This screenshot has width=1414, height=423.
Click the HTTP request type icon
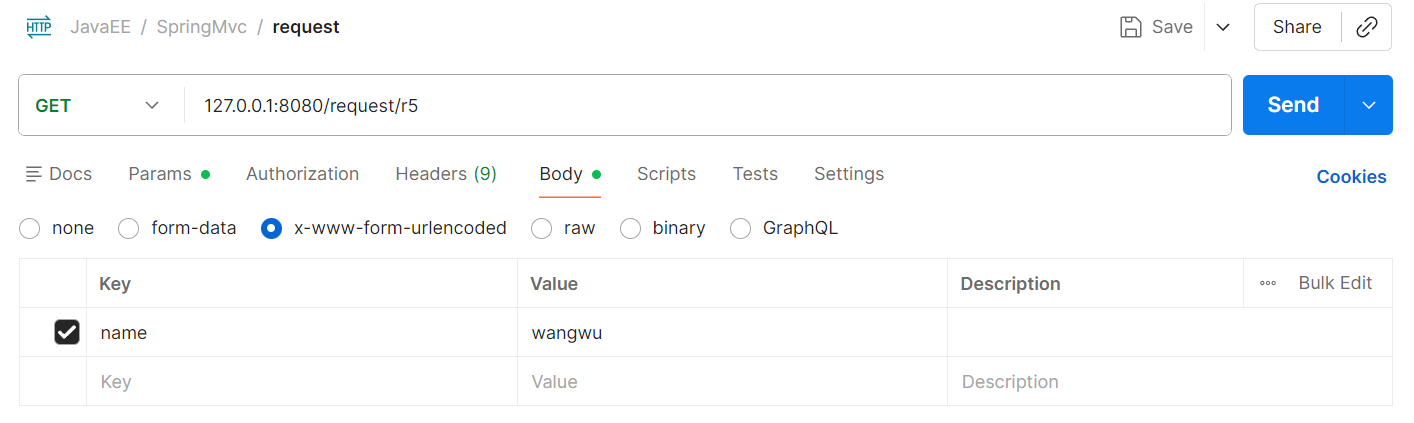39,27
